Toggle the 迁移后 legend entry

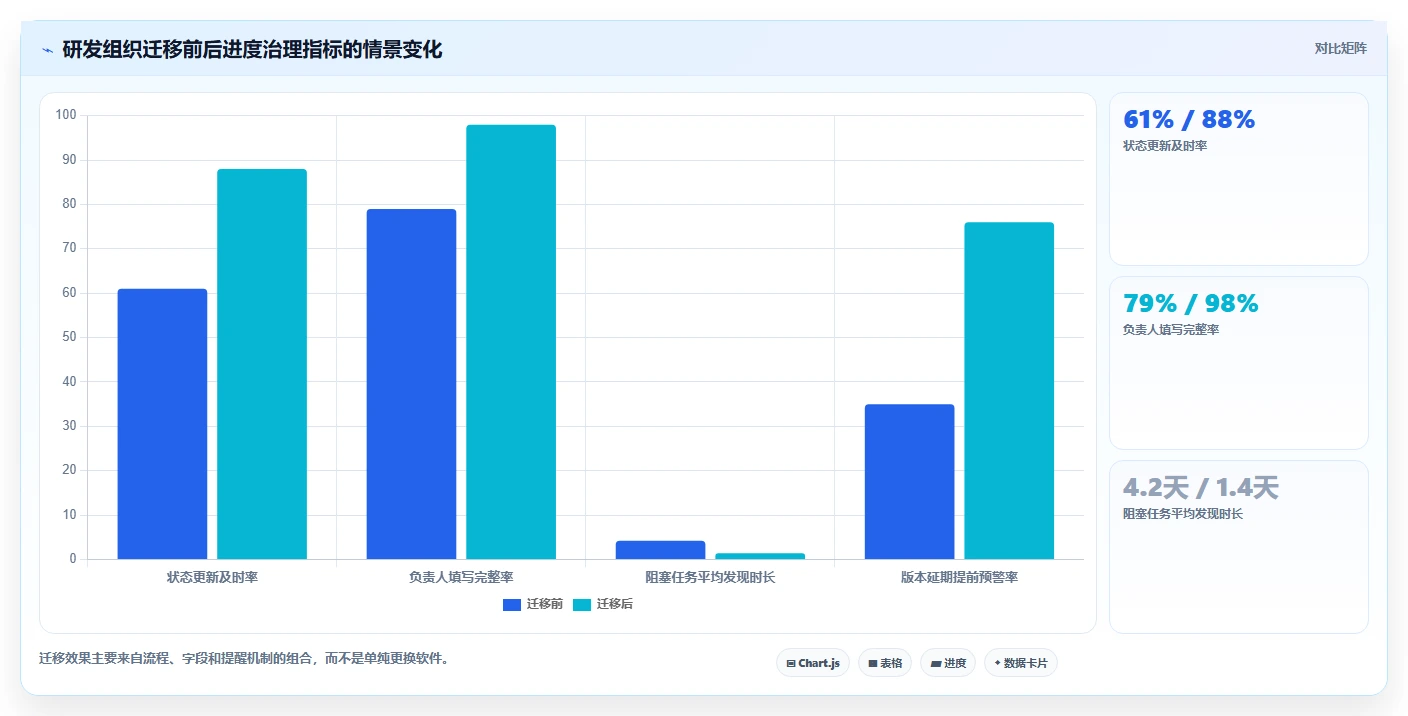[603, 604]
